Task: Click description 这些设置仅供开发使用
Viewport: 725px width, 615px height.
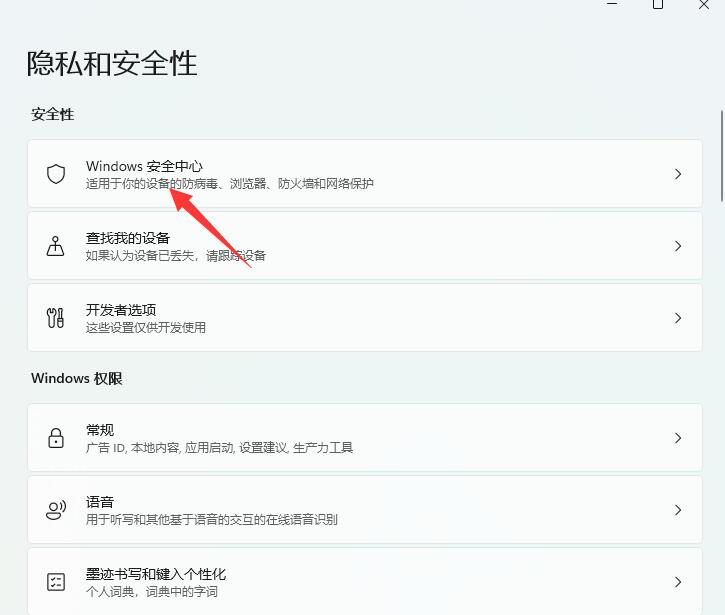Action: (x=146, y=328)
